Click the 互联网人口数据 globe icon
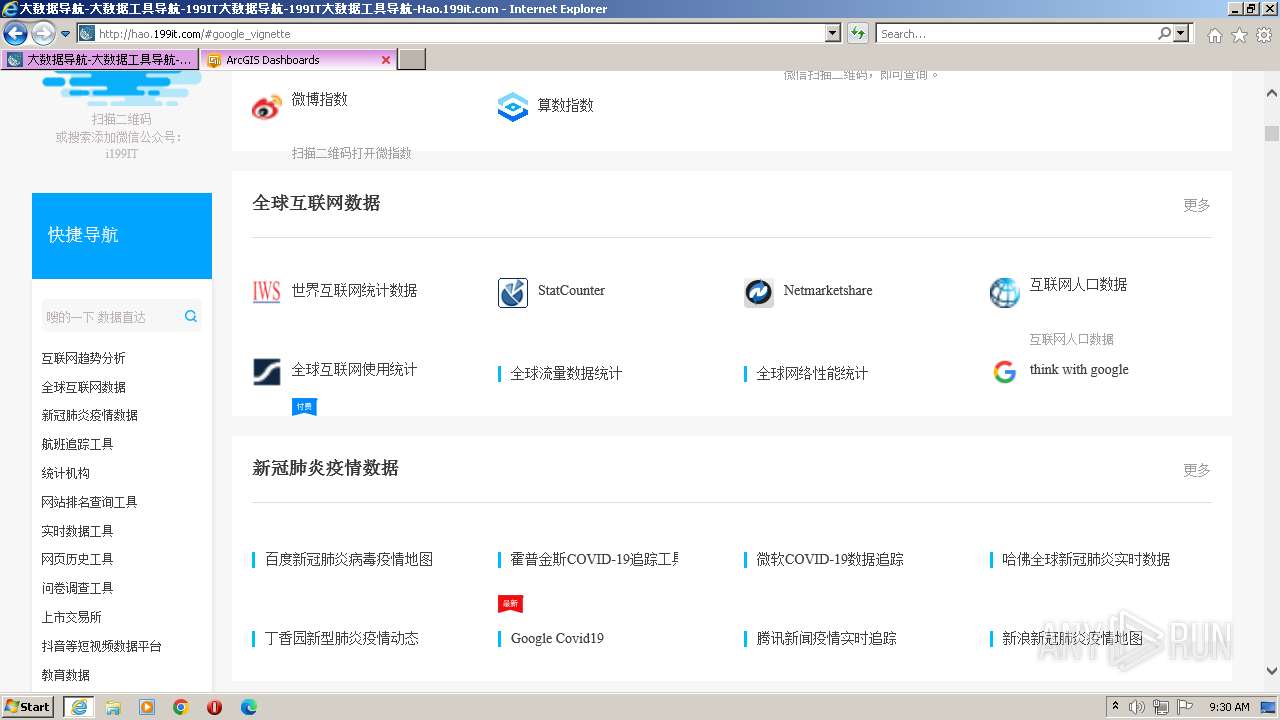Image resolution: width=1280 pixels, height=720 pixels. (1005, 293)
